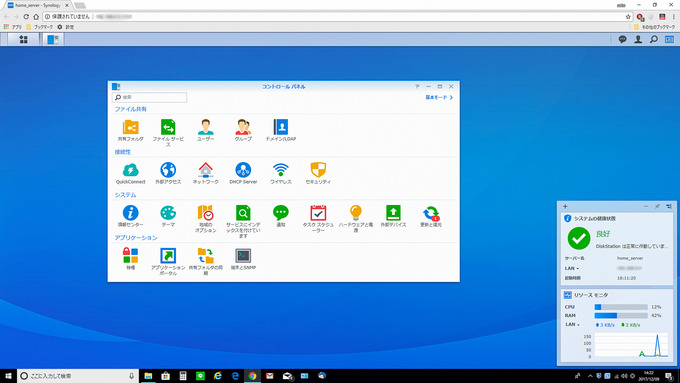Open Terminal & SNMP icon
680x383 pixels.
(x=243, y=256)
